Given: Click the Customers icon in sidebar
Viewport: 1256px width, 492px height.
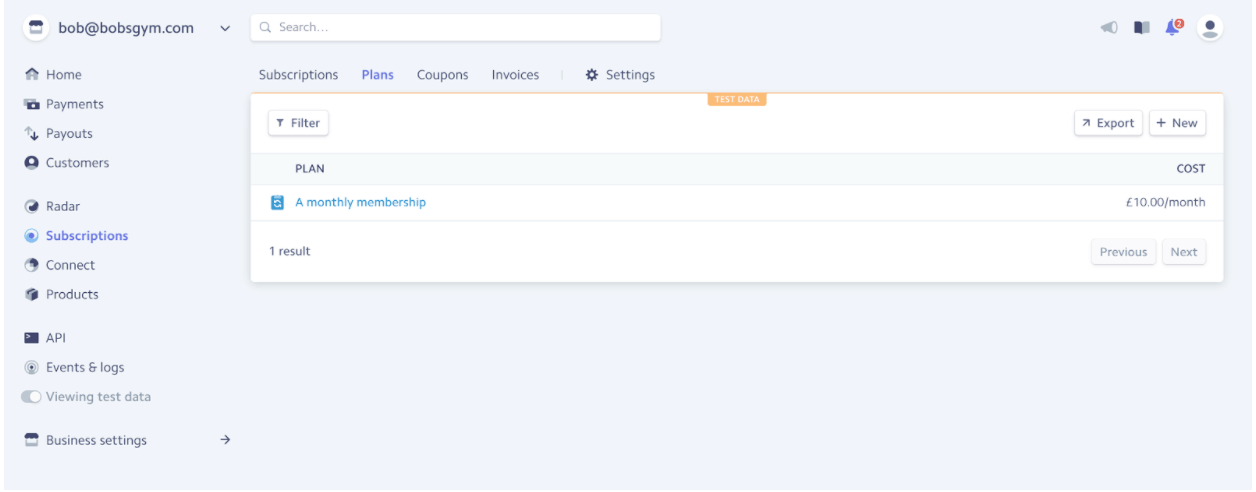Looking at the screenshot, I should click(x=32, y=163).
